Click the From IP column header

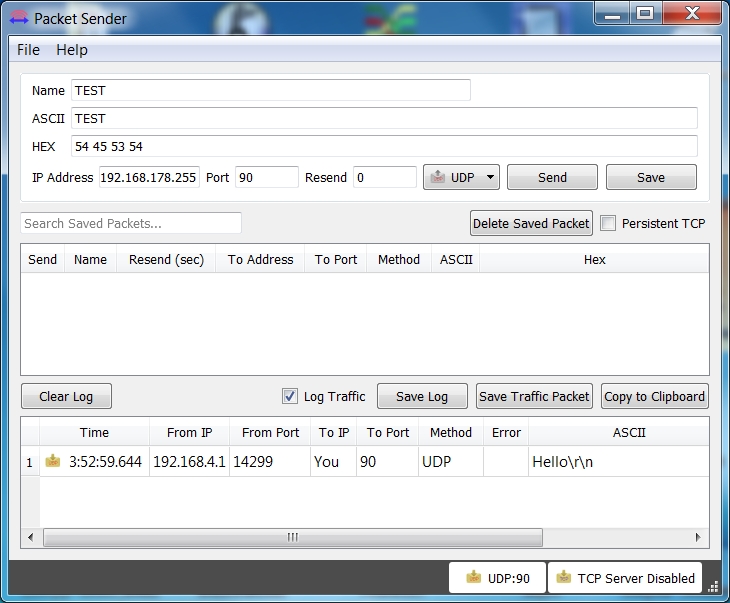coord(189,433)
